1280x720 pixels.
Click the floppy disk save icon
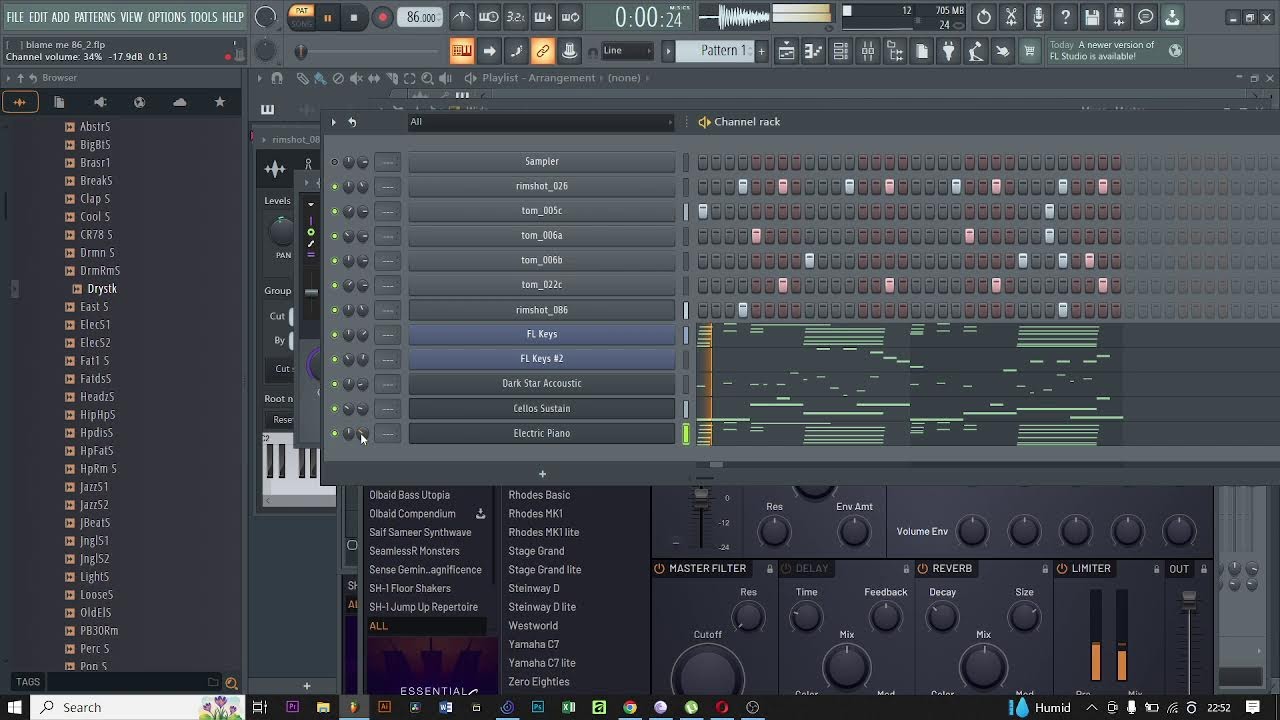1092,17
